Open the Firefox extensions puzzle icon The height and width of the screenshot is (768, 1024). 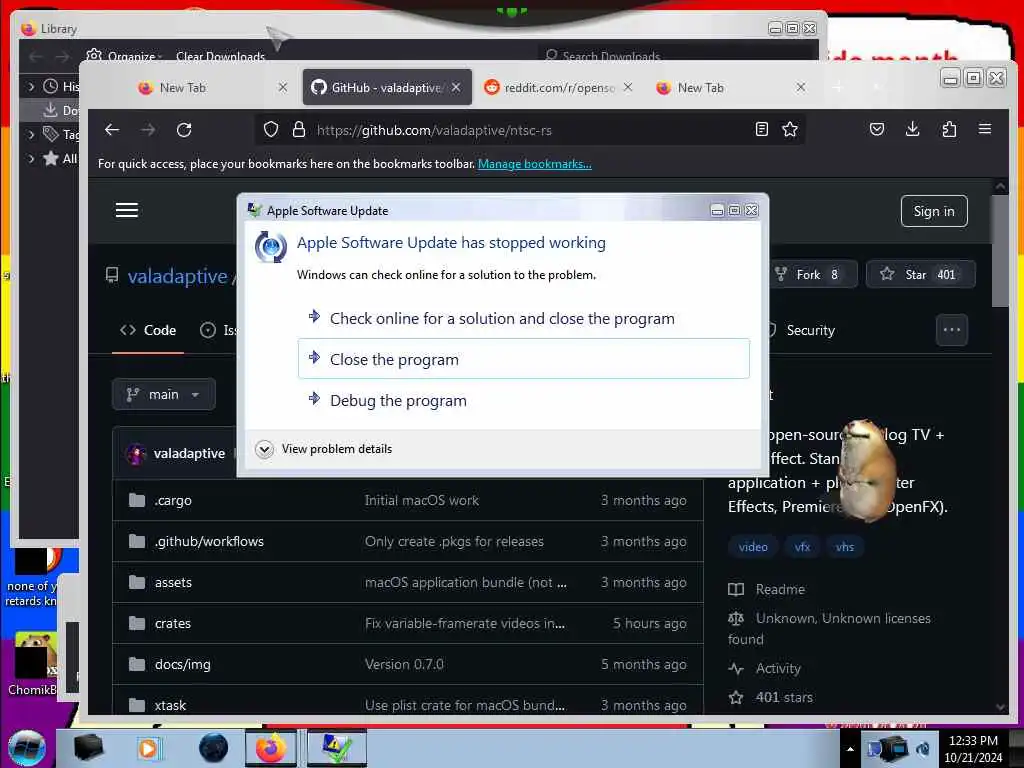point(949,129)
